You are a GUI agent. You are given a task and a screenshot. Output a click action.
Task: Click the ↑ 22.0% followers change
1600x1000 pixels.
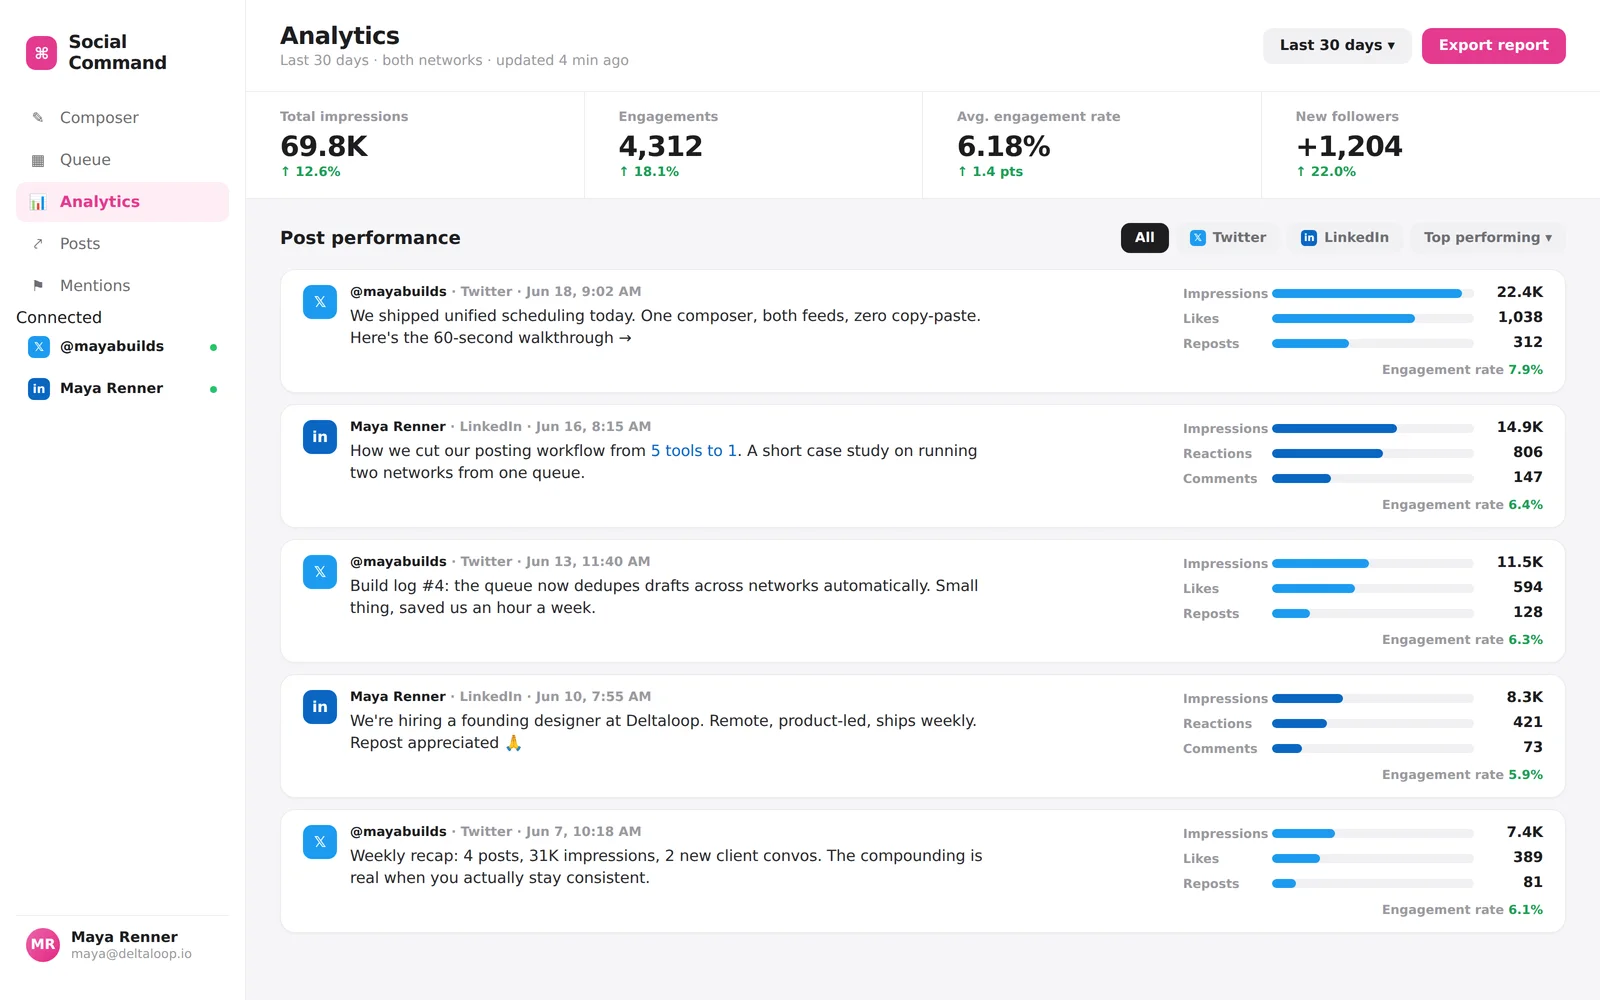tap(1326, 172)
